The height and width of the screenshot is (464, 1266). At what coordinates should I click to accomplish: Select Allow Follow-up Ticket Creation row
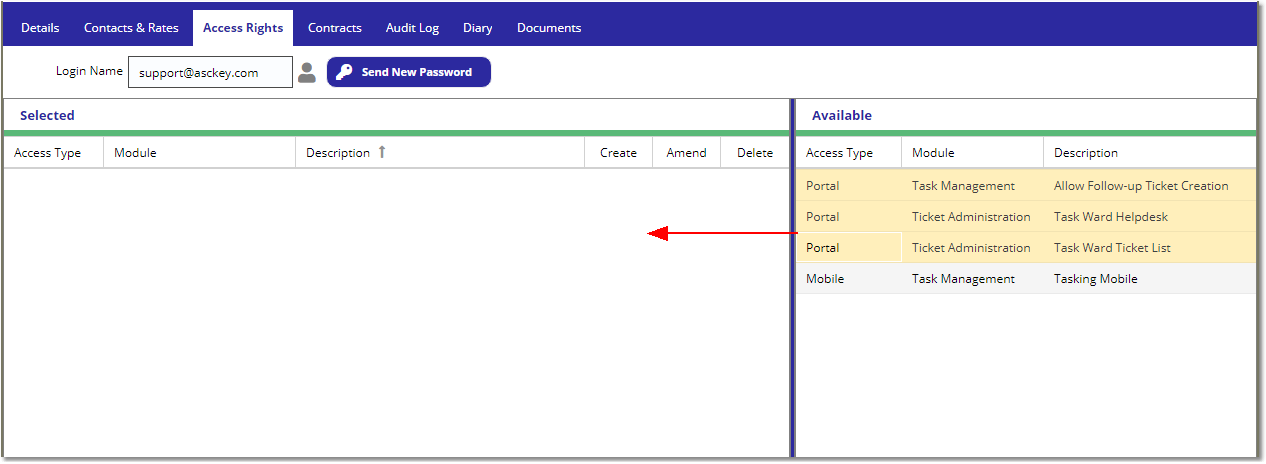[x=1026, y=186]
